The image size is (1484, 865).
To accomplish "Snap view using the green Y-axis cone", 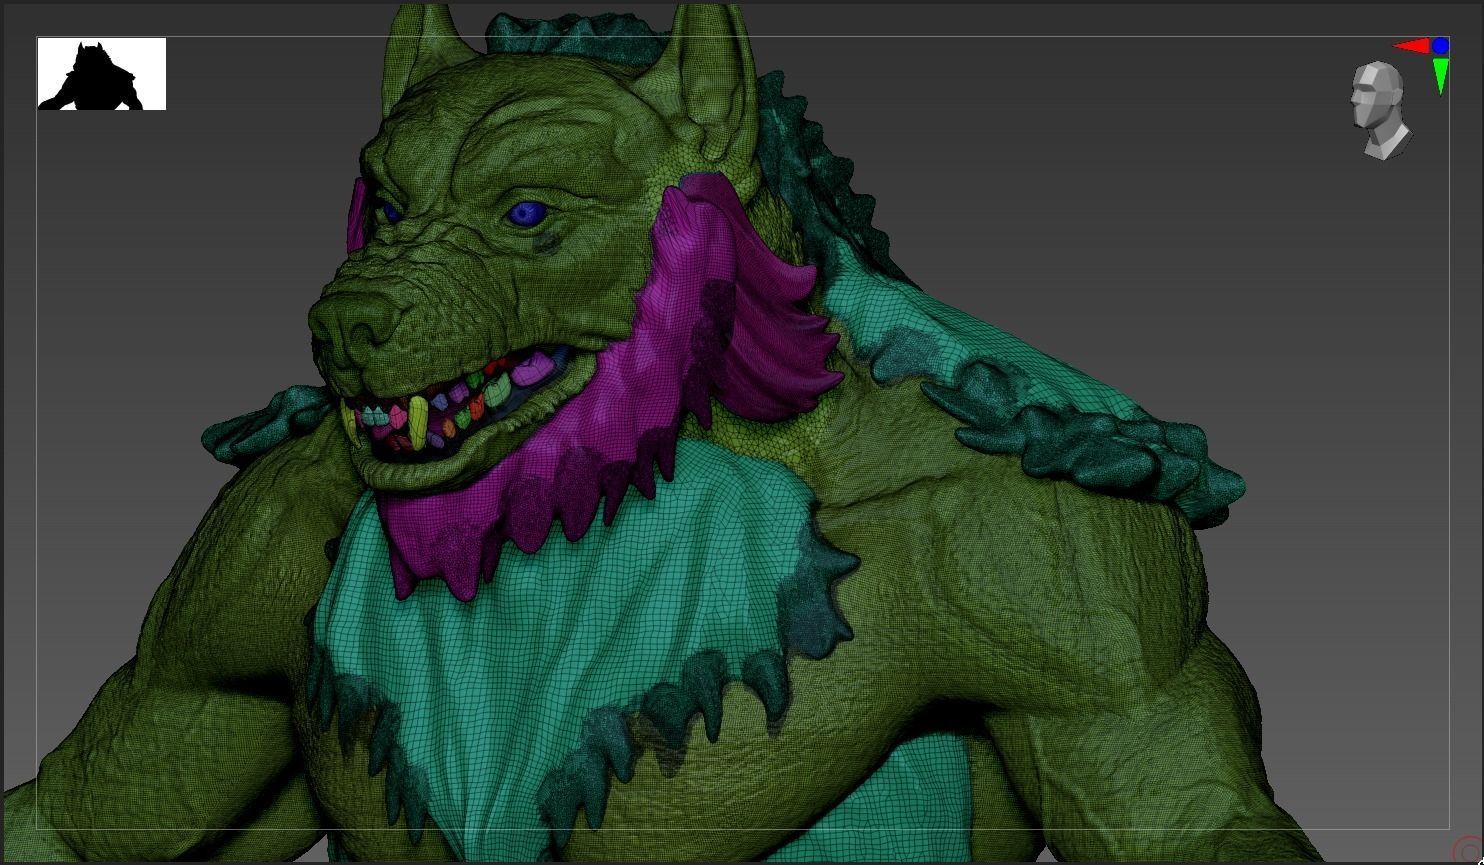I will point(1440,77).
